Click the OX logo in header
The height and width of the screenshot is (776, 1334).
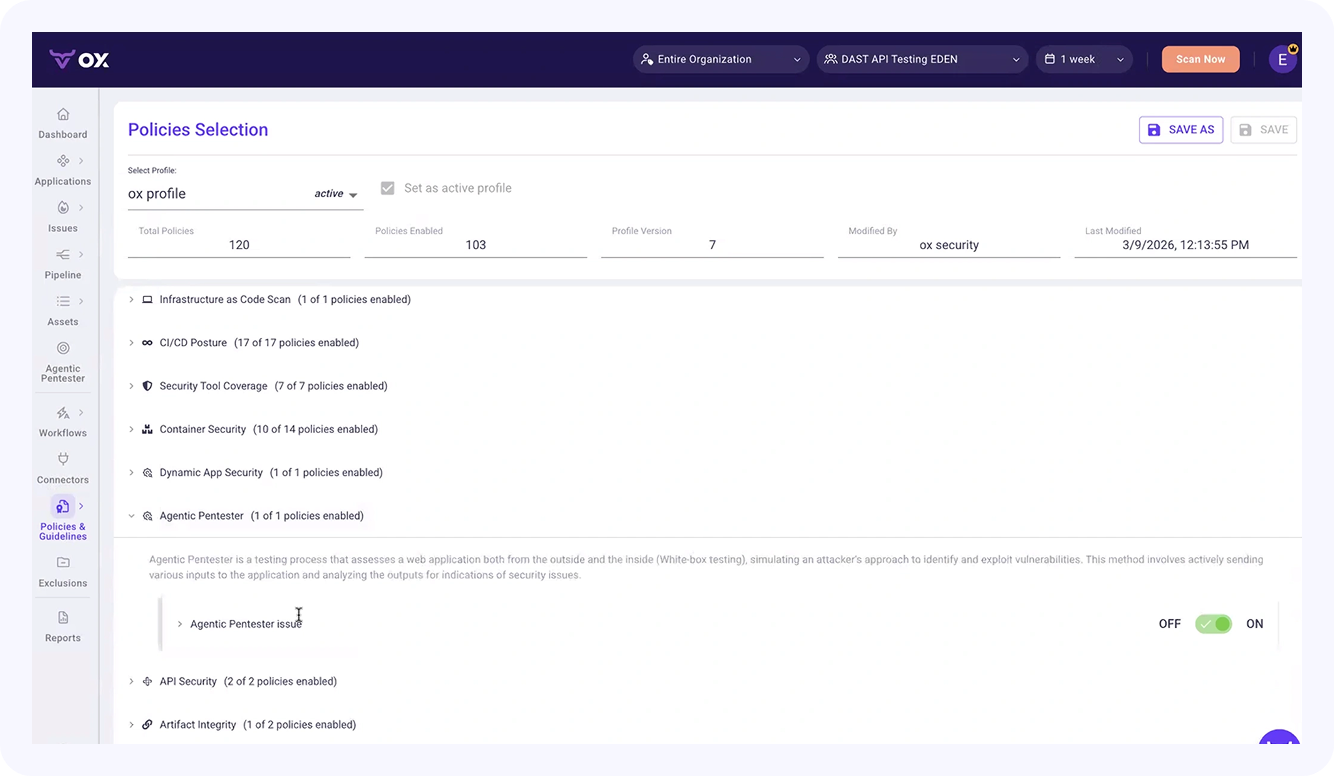[79, 60]
